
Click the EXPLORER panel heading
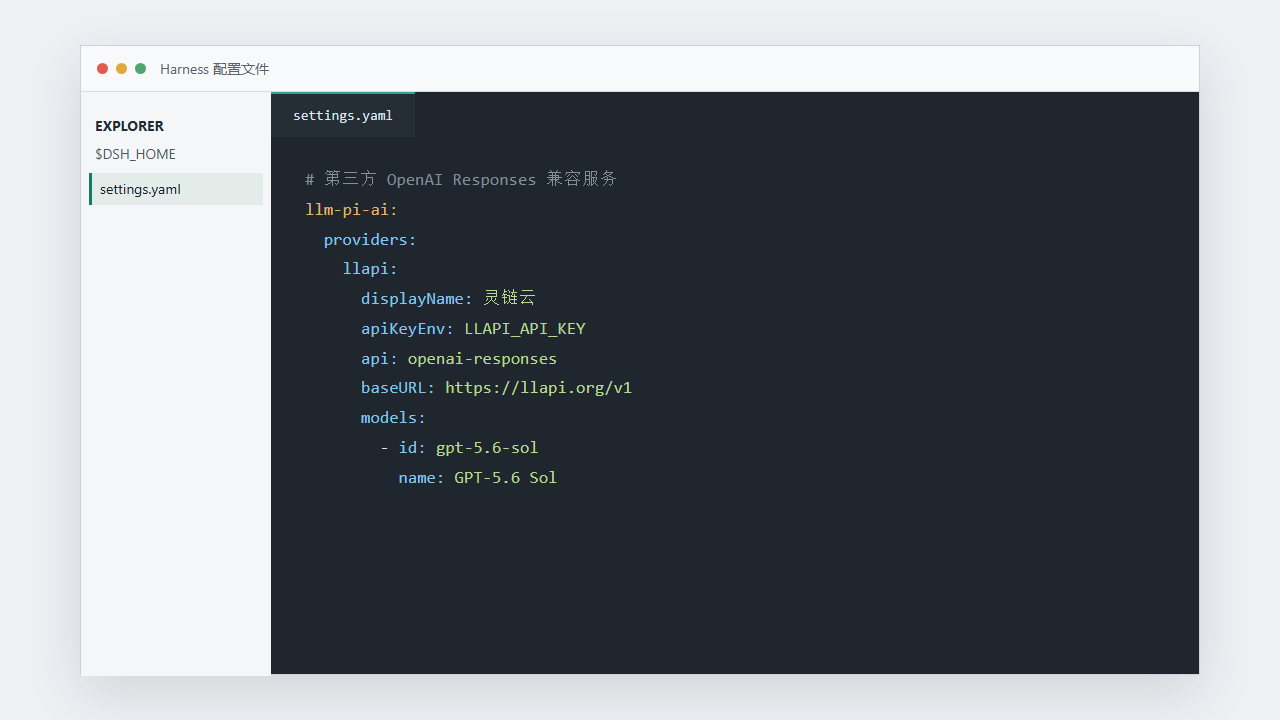pos(129,126)
